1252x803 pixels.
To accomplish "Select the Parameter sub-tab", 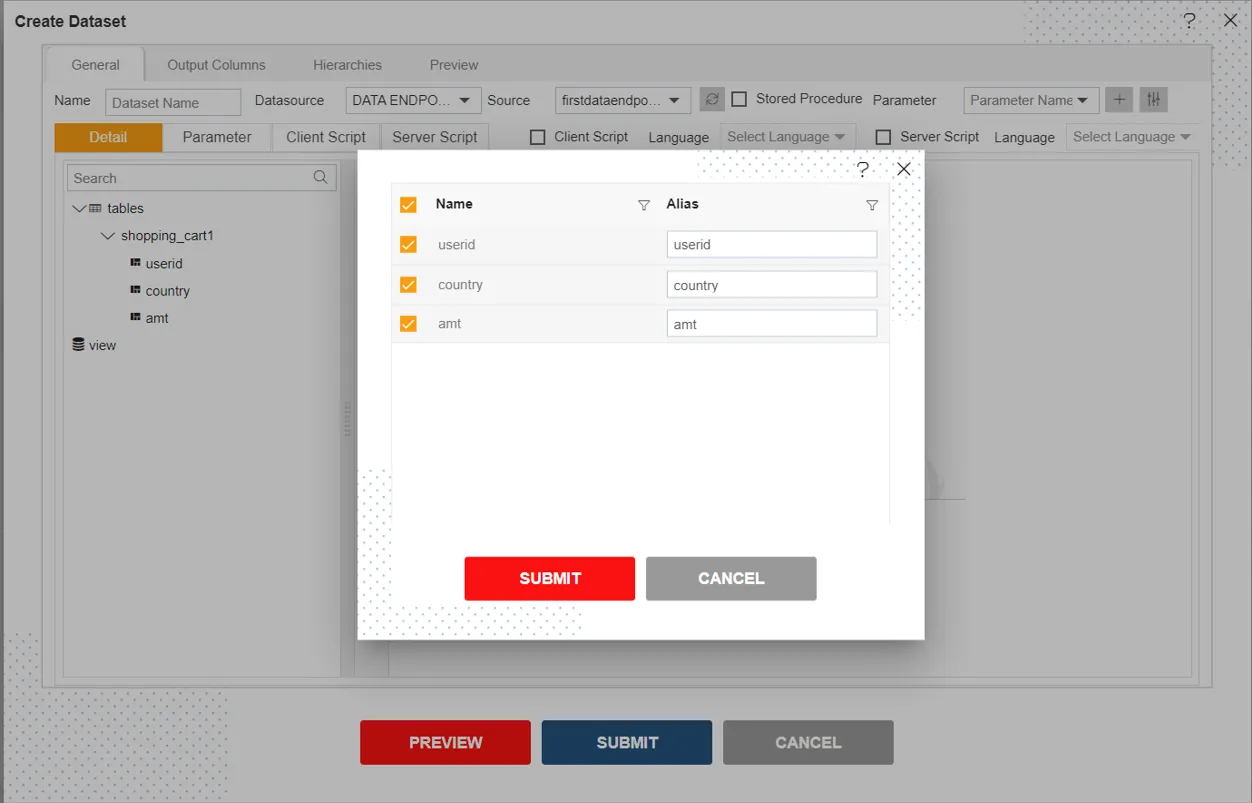I will 217,137.
